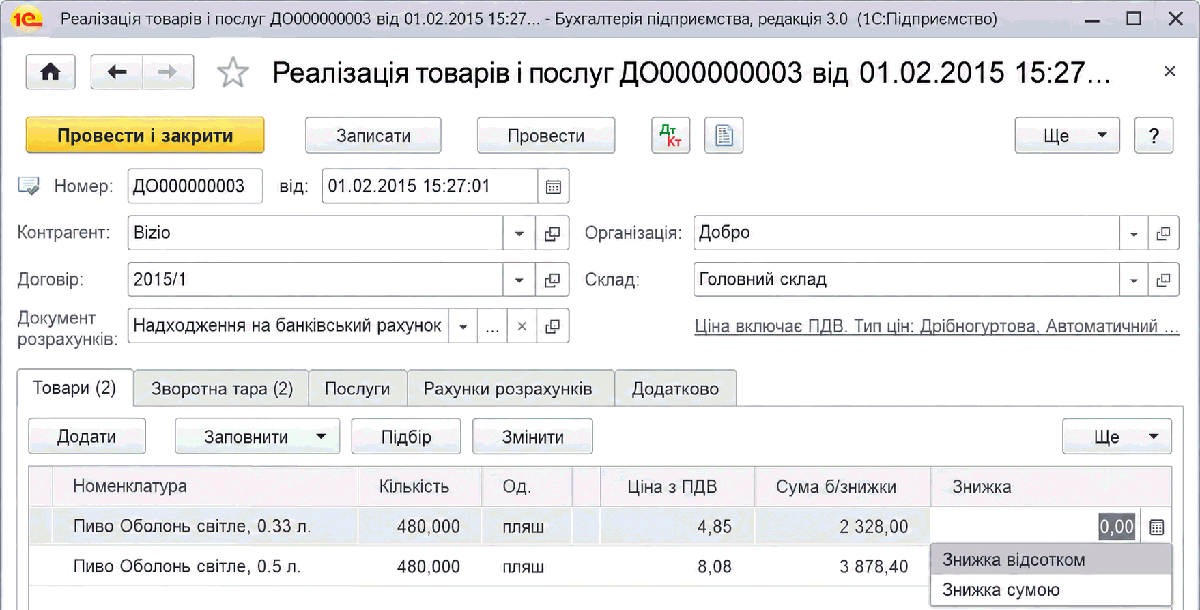Switch to the Рахунки розрахунків tab
The height and width of the screenshot is (610, 1200).
pos(508,389)
